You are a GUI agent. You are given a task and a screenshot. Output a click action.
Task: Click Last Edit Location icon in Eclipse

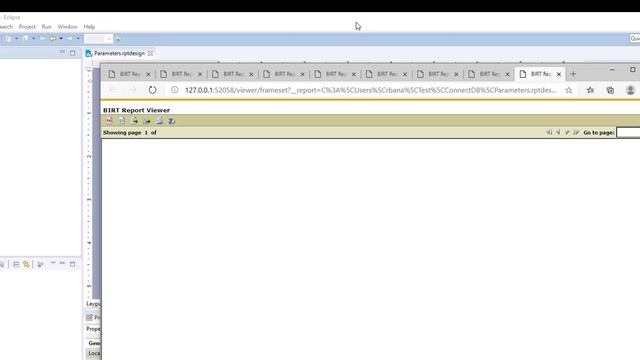click(x=42, y=38)
